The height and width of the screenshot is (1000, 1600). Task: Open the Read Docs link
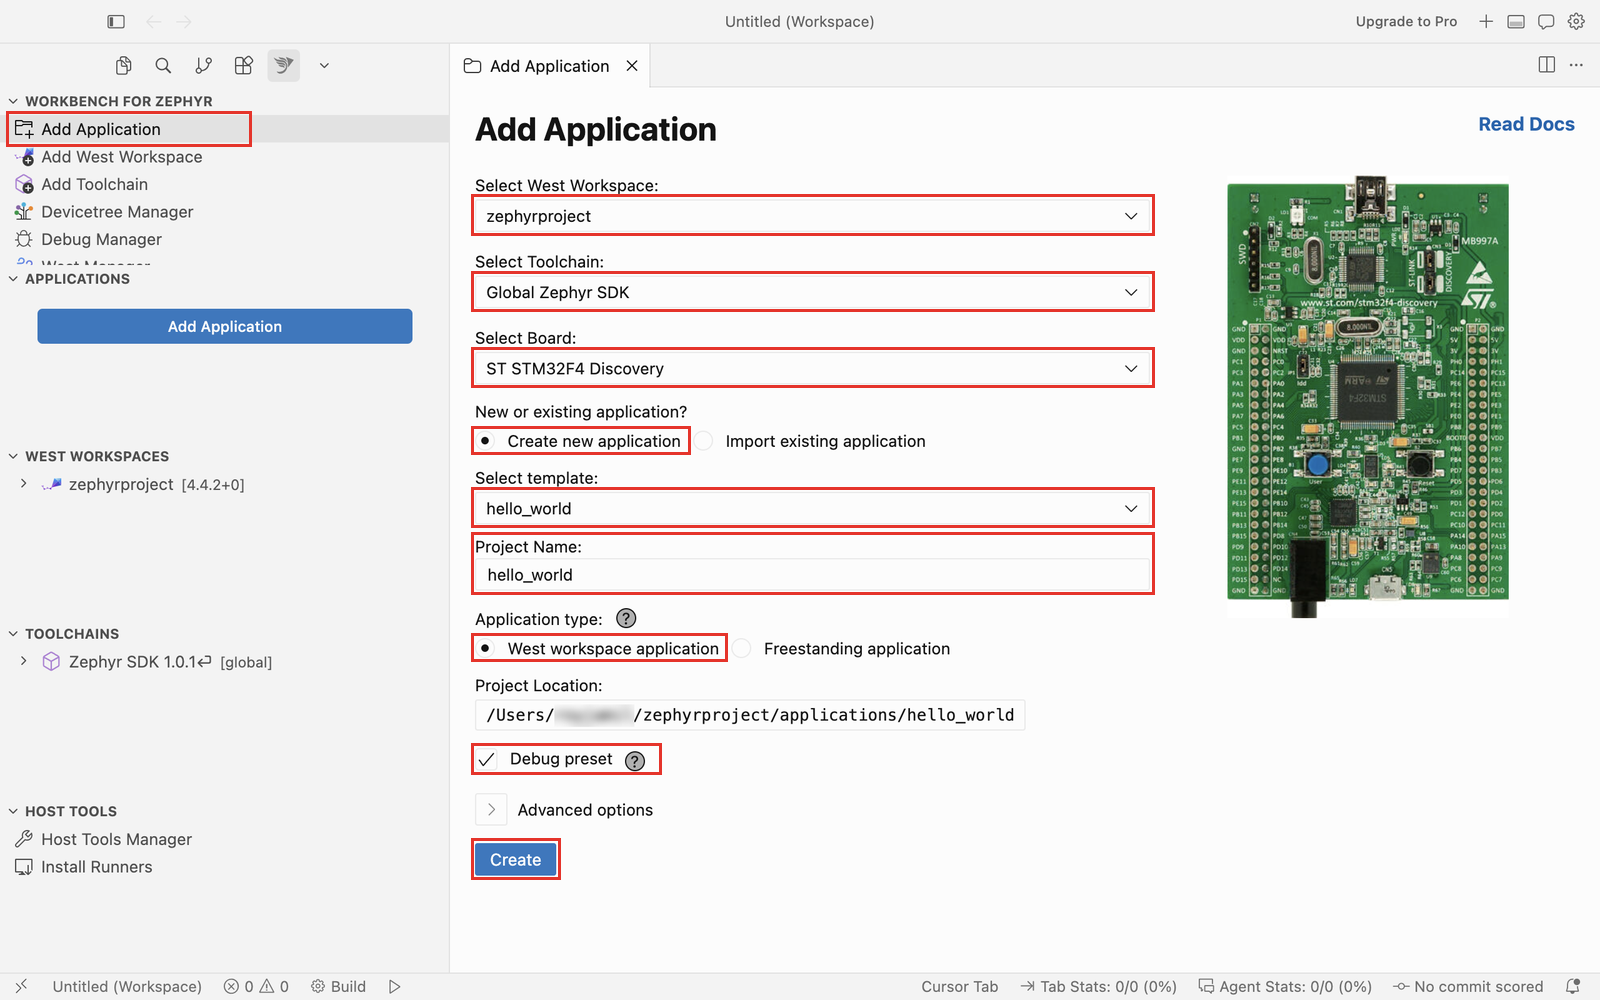[1526, 124]
